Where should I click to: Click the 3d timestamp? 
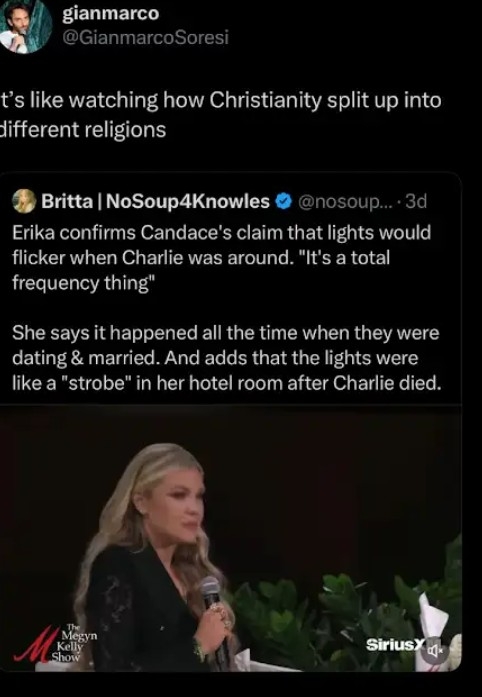point(416,202)
